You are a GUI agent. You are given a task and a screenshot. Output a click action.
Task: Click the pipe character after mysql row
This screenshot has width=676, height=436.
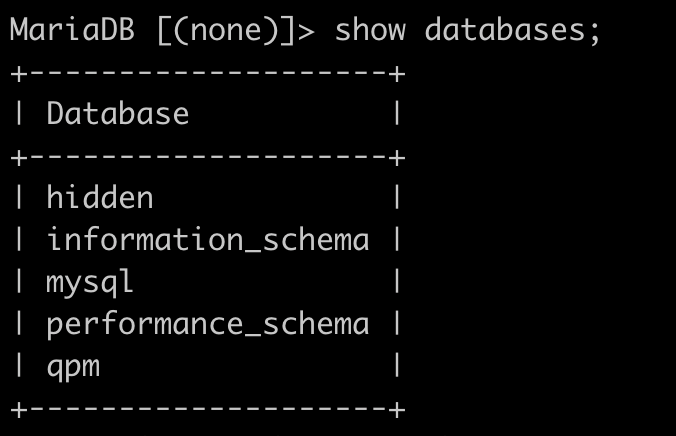click(x=397, y=281)
